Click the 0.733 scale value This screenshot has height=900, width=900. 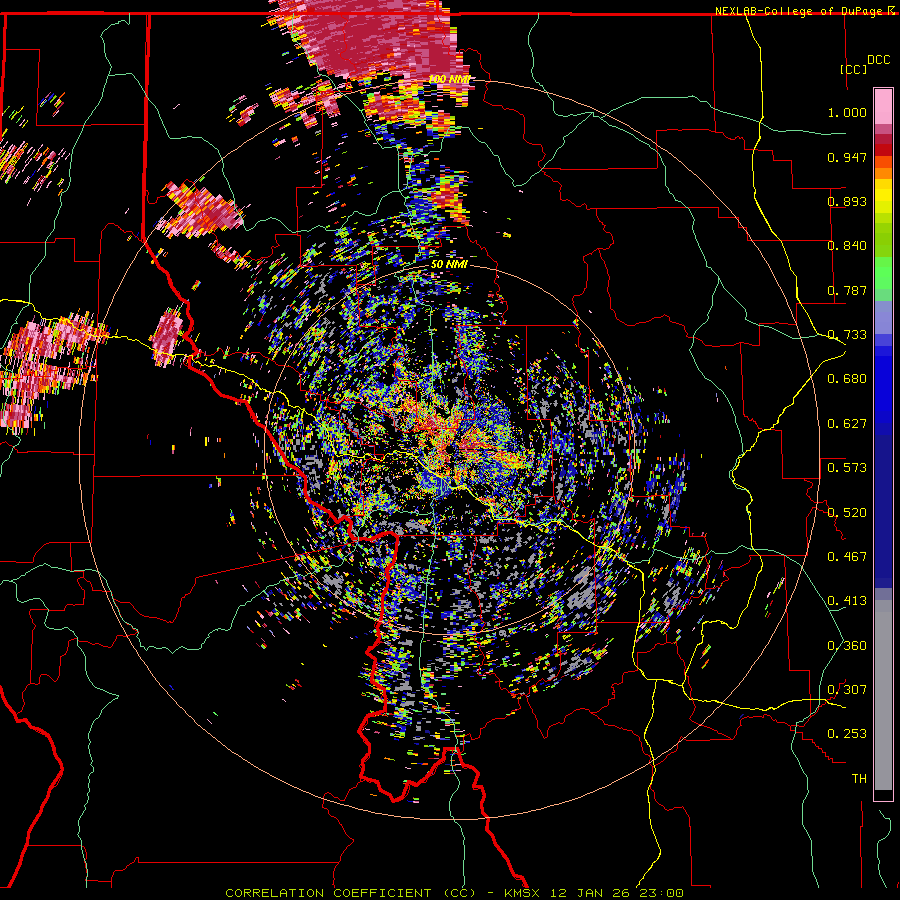[847, 335]
